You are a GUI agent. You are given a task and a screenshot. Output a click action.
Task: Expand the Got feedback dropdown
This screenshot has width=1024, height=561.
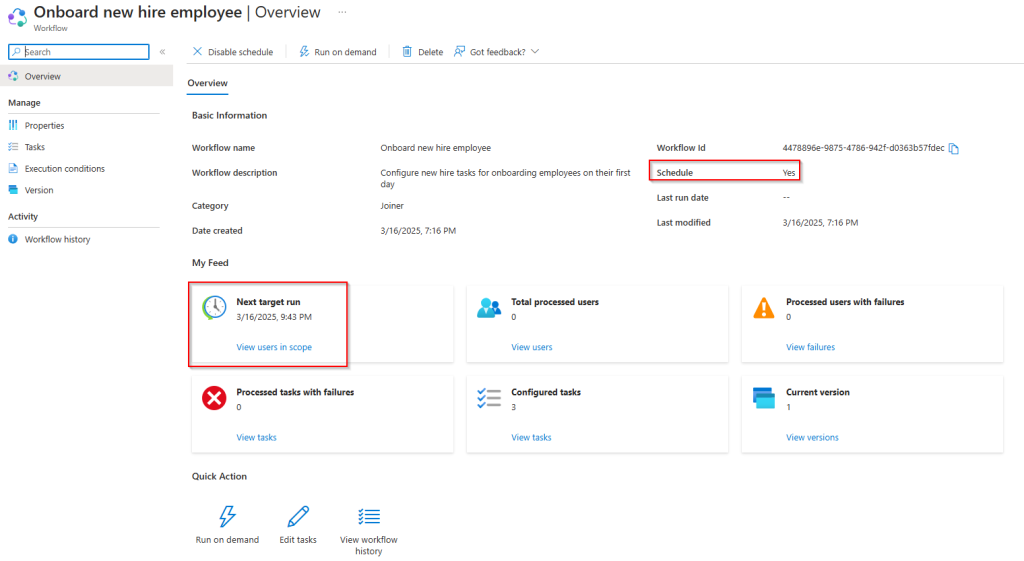(x=535, y=52)
